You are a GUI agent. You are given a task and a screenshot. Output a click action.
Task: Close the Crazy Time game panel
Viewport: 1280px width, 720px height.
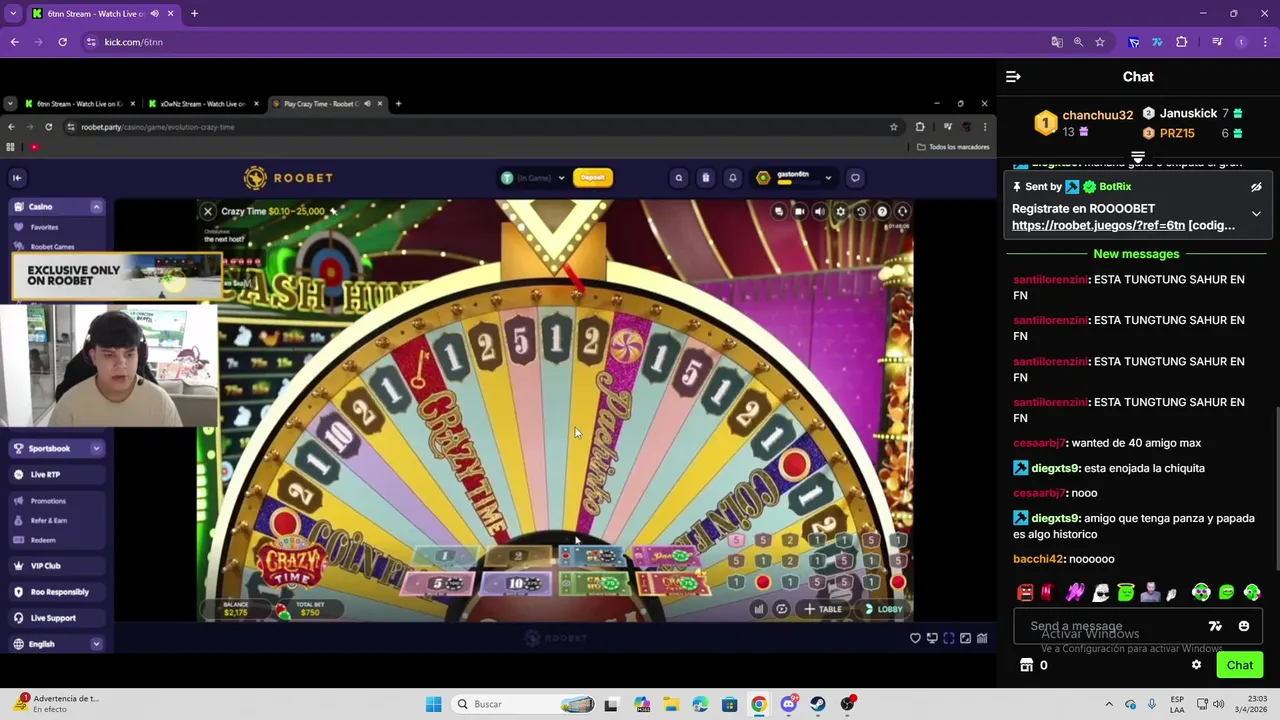(x=208, y=211)
